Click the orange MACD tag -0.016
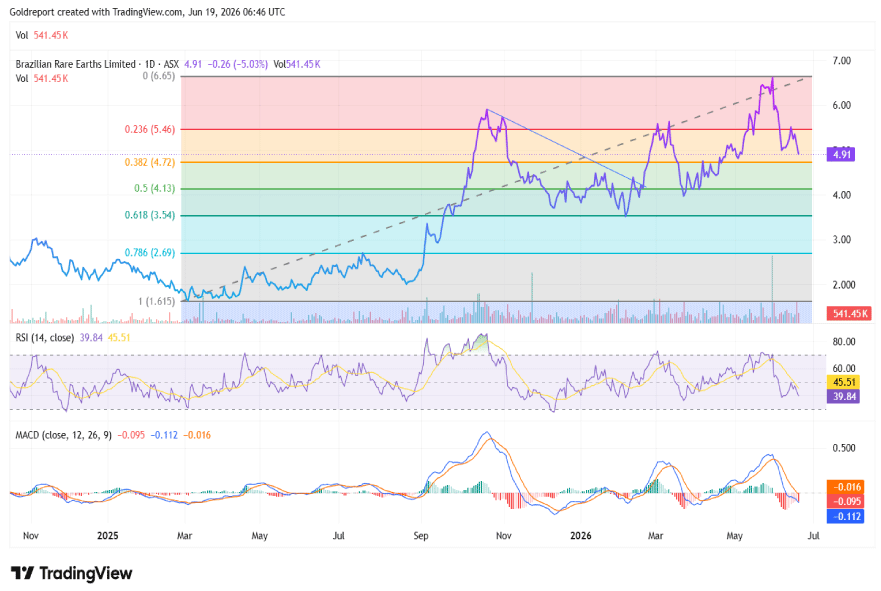 845,487
